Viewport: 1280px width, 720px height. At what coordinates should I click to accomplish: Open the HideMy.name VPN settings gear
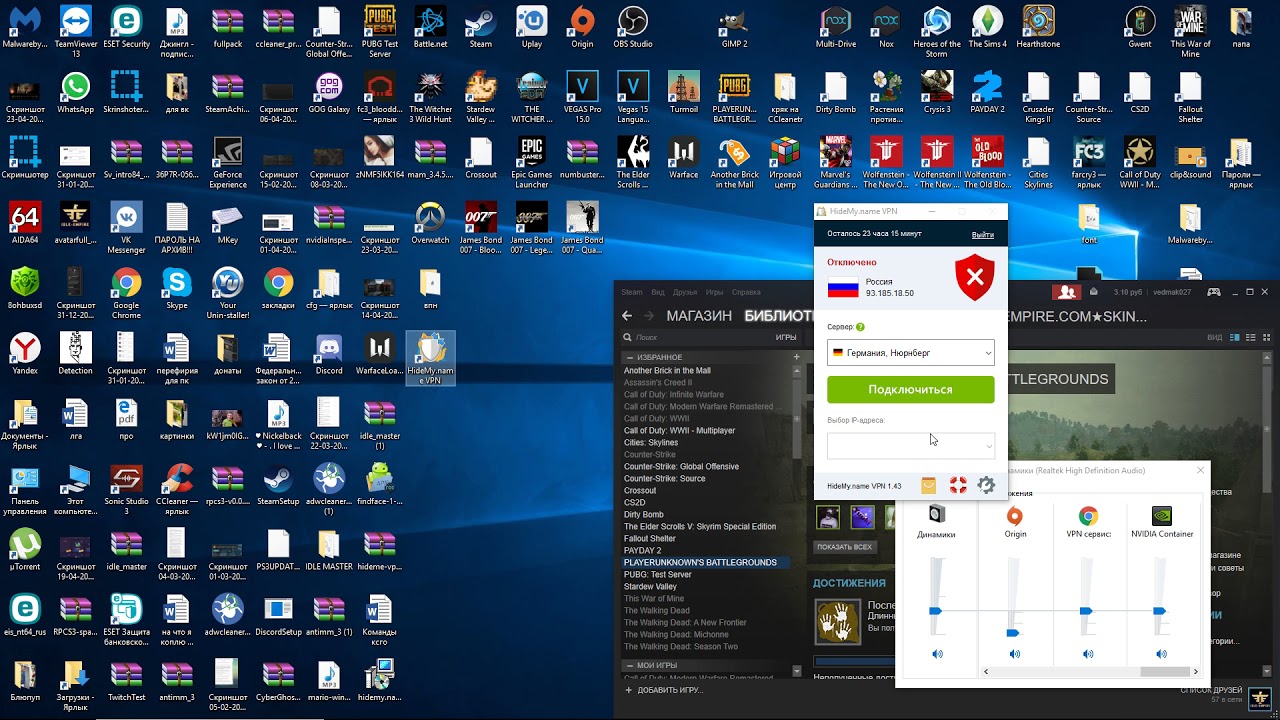pyautogui.click(x=986, y=485)
